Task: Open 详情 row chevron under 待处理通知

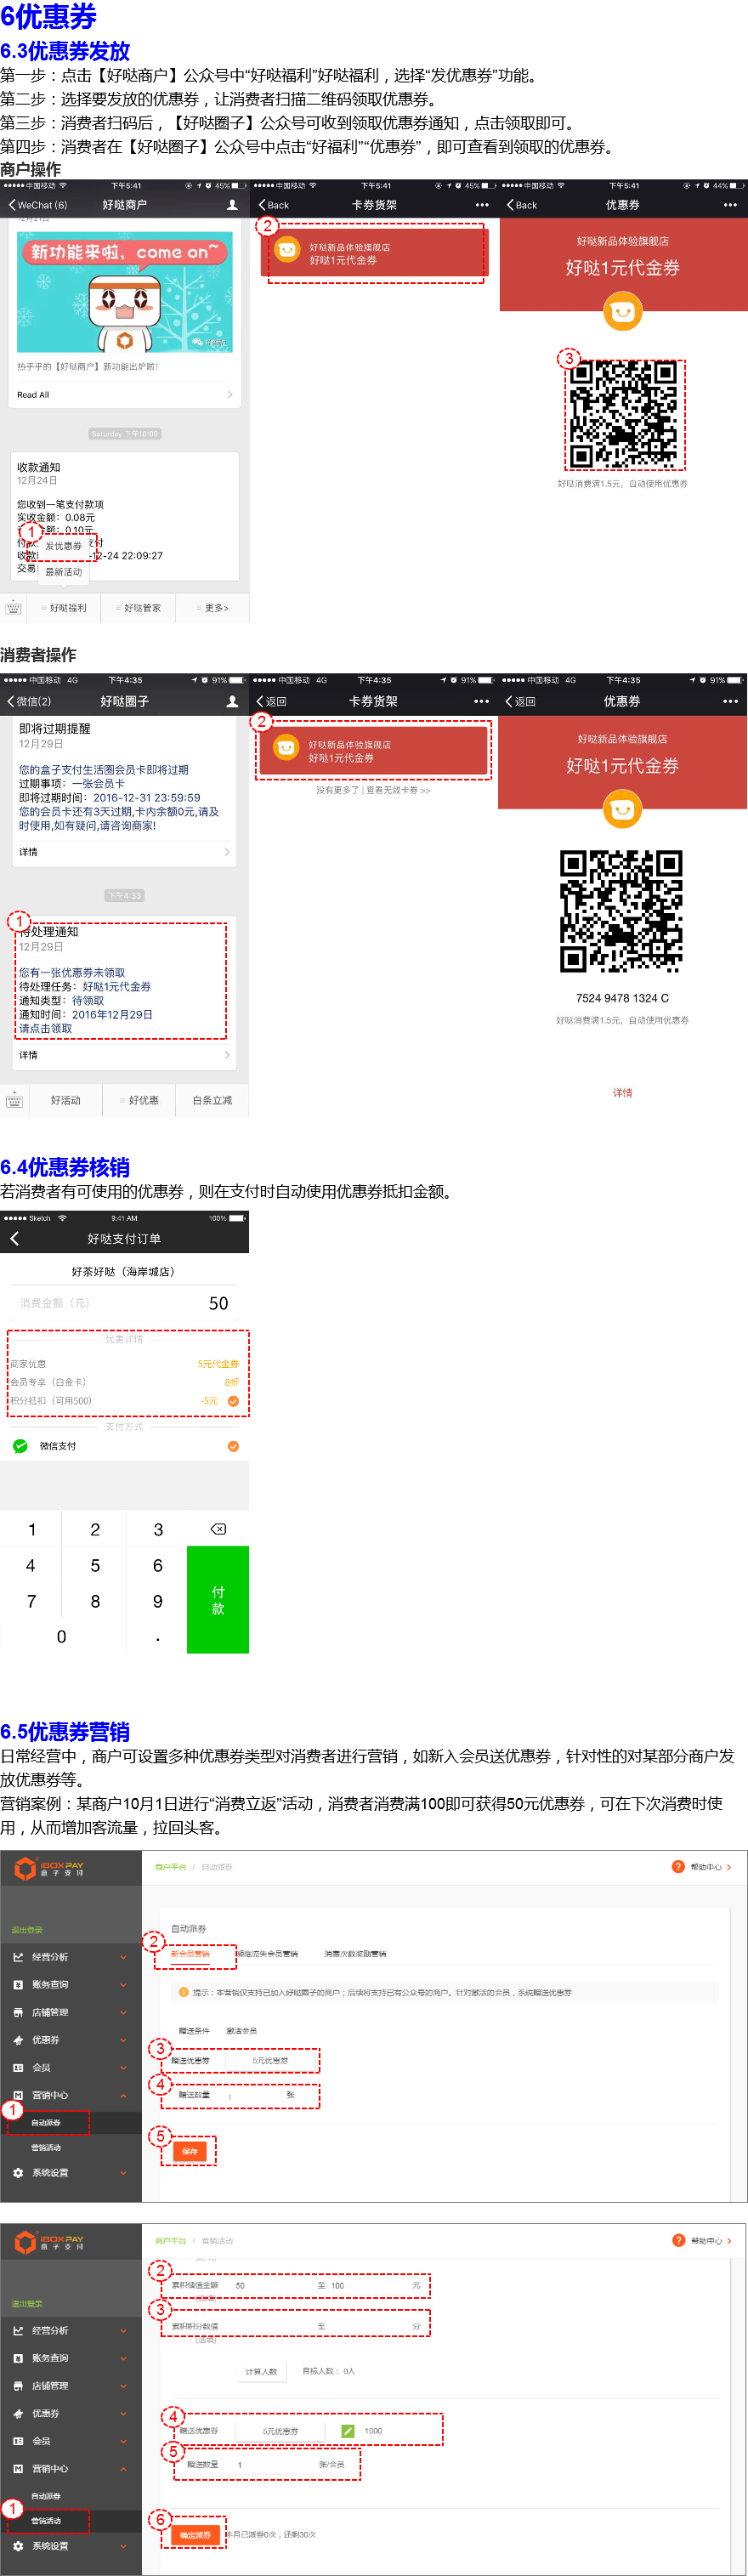Action: (x=227, y=1055)
